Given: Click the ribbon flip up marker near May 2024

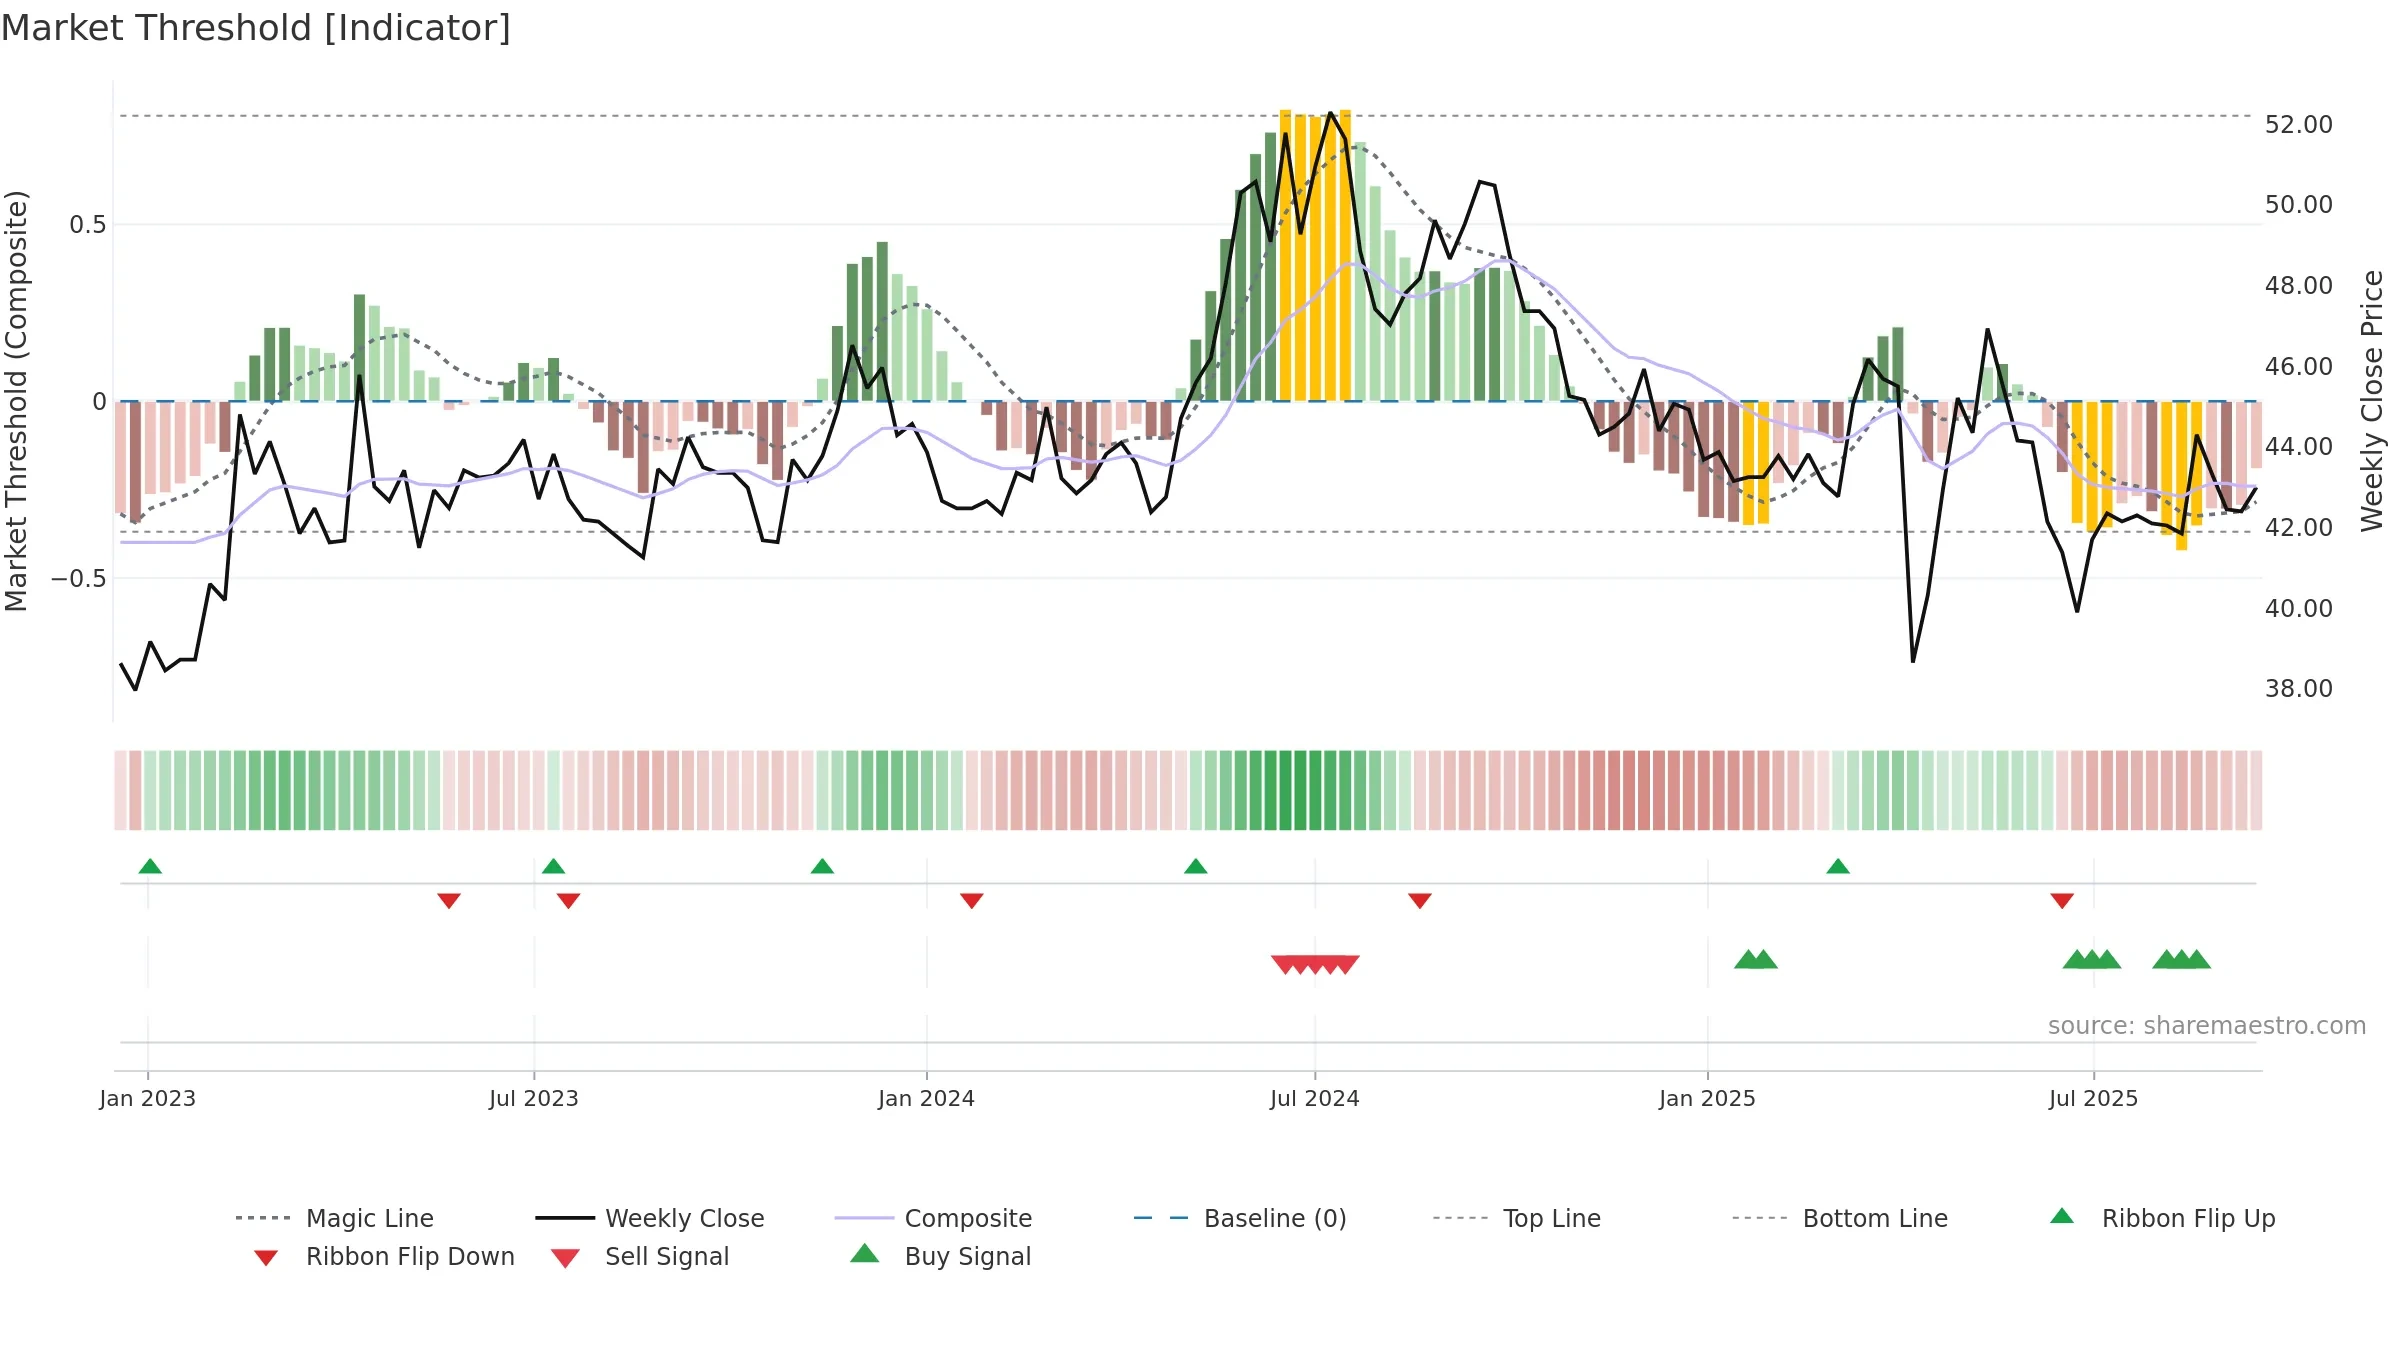Looking at the screenshot, I should click(x=1195, y=866).
